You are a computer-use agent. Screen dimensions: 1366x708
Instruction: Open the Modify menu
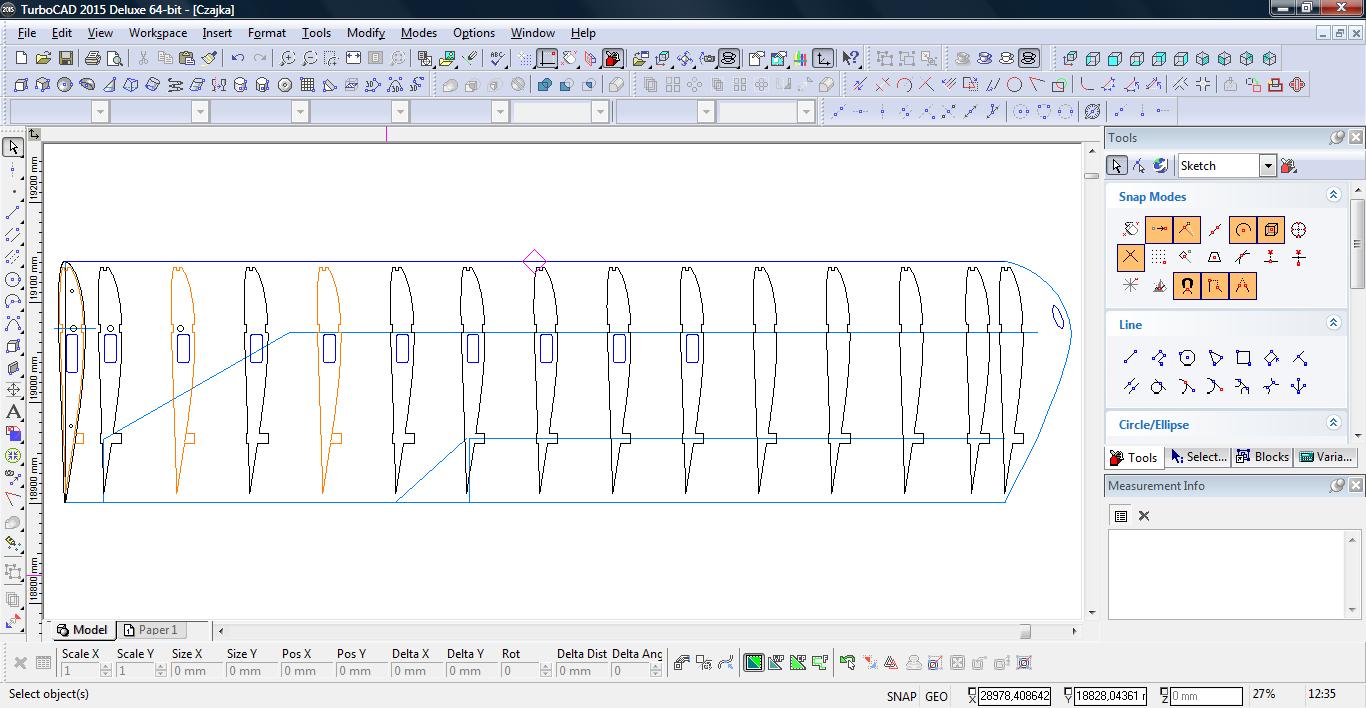click(x=365, y=33)
